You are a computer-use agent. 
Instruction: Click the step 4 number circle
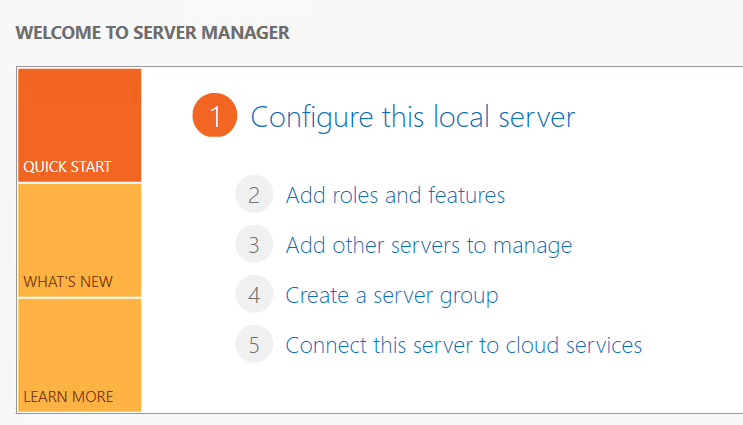[254, 294]
